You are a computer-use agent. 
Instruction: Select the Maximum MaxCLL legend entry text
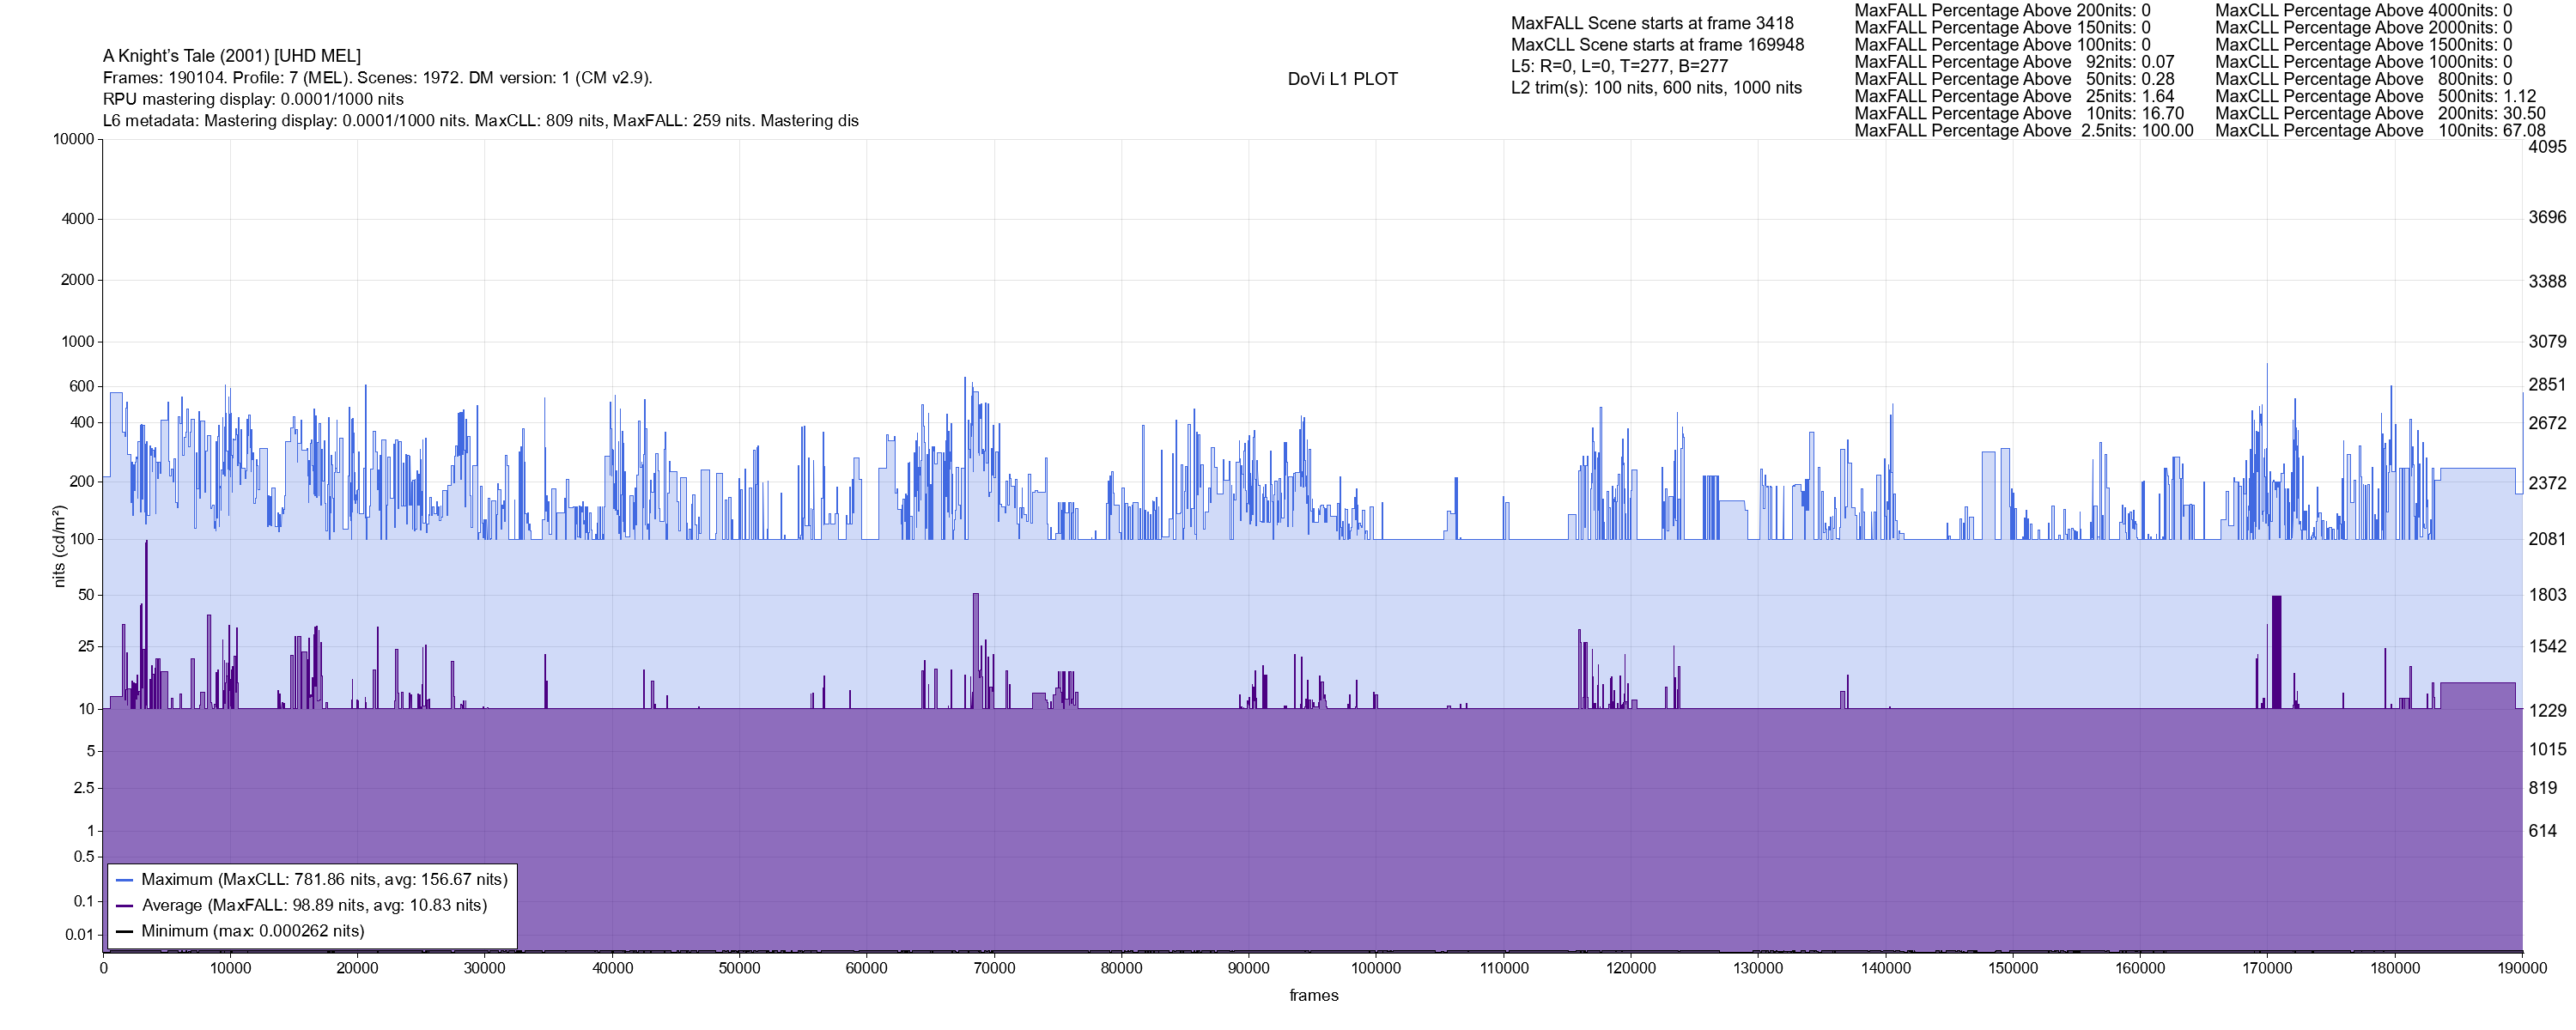click(324, 880)
